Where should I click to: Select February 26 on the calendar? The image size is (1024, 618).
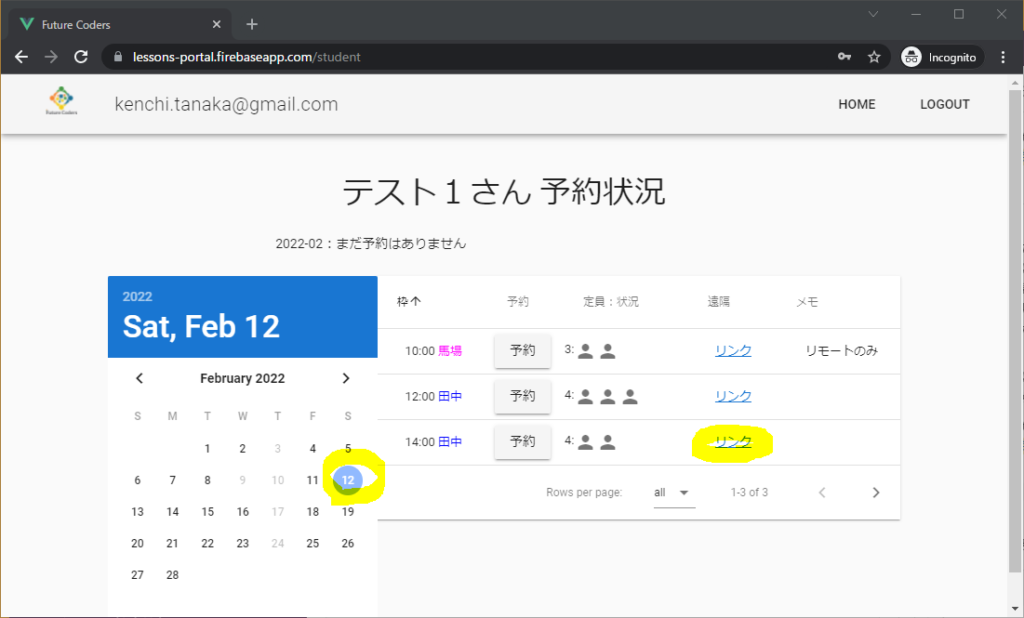click(x=348, y=543)
